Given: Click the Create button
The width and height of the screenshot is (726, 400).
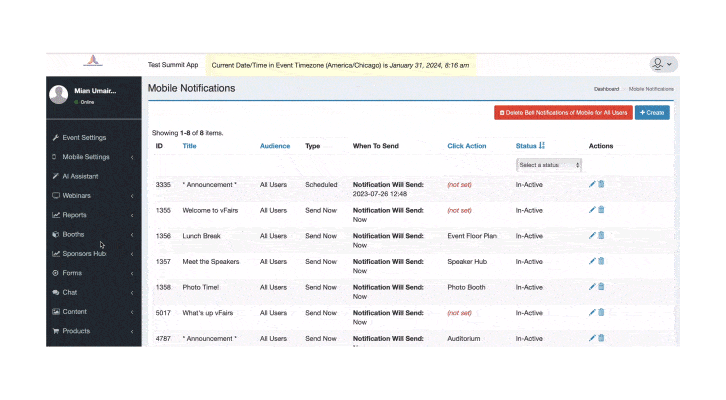Looking at the screenshot, I should [x=652, y=113].
